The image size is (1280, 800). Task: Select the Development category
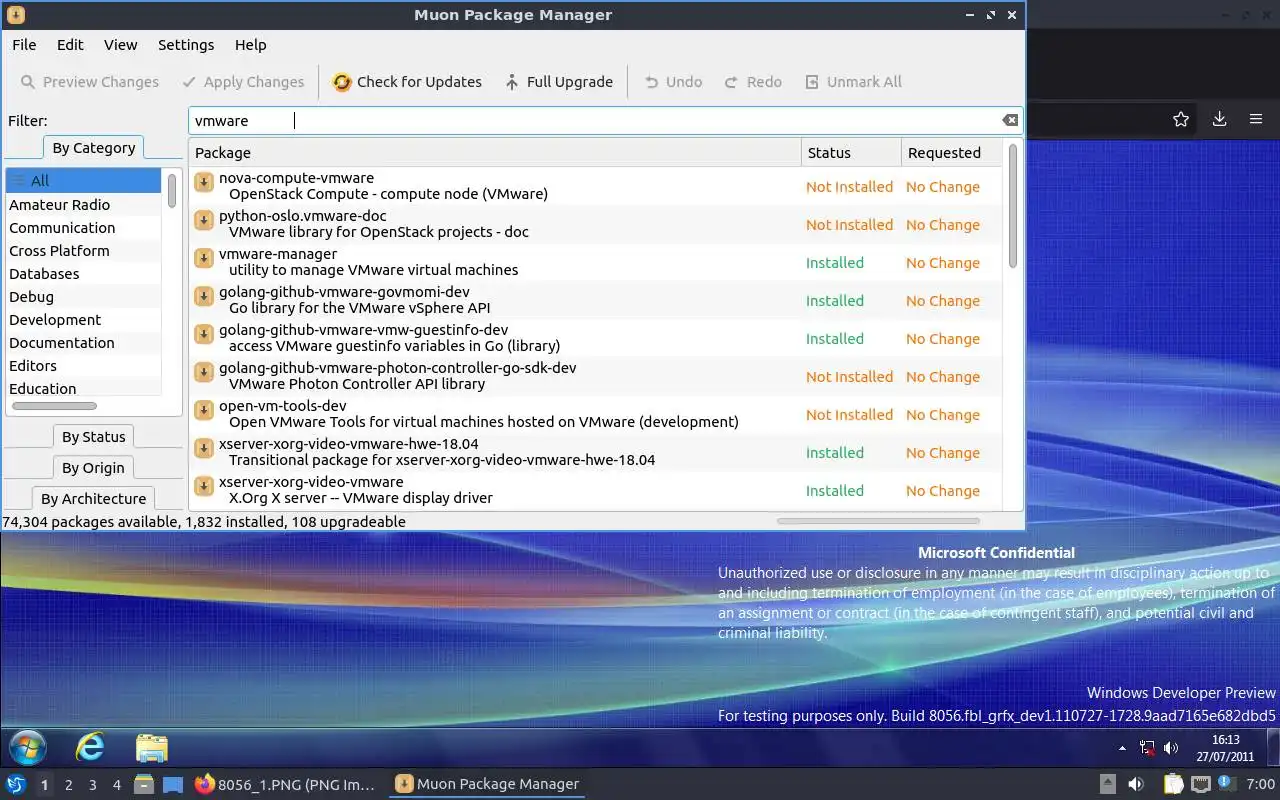pos(84,320)
